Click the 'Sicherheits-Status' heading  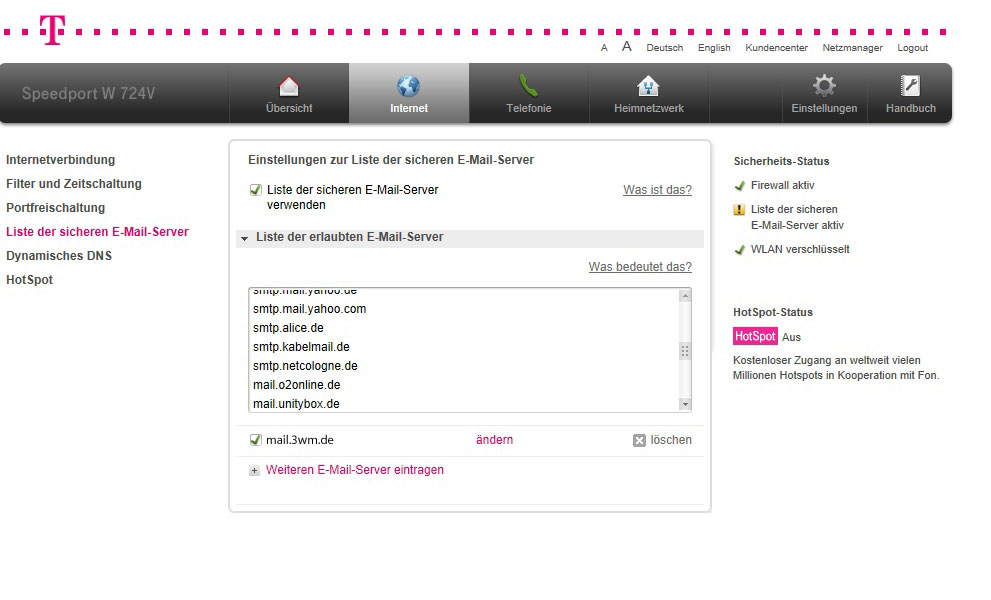781,161
